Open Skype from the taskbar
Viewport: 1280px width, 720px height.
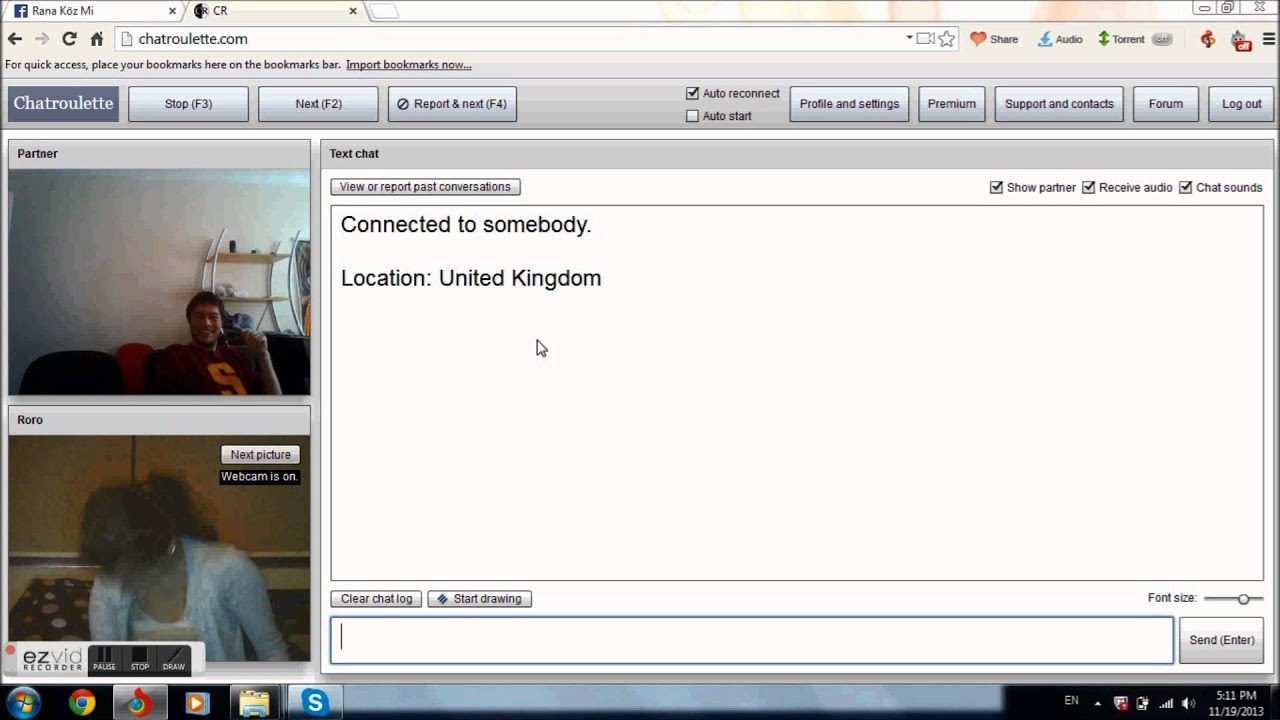(315, 703)
